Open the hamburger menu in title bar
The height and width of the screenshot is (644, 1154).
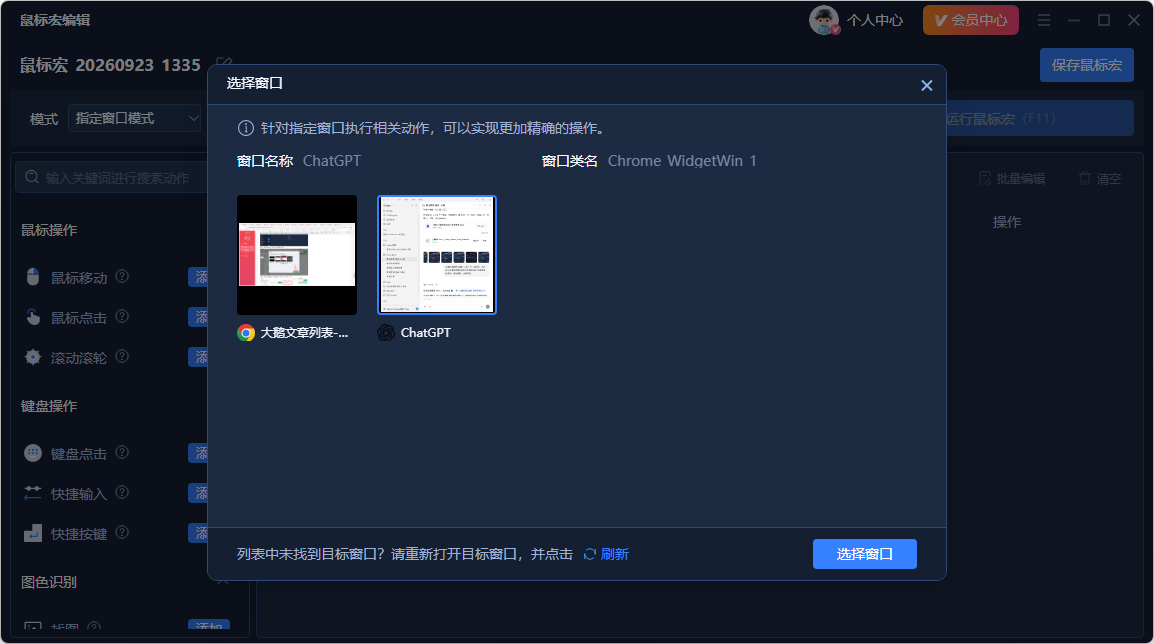point(1044,21)
